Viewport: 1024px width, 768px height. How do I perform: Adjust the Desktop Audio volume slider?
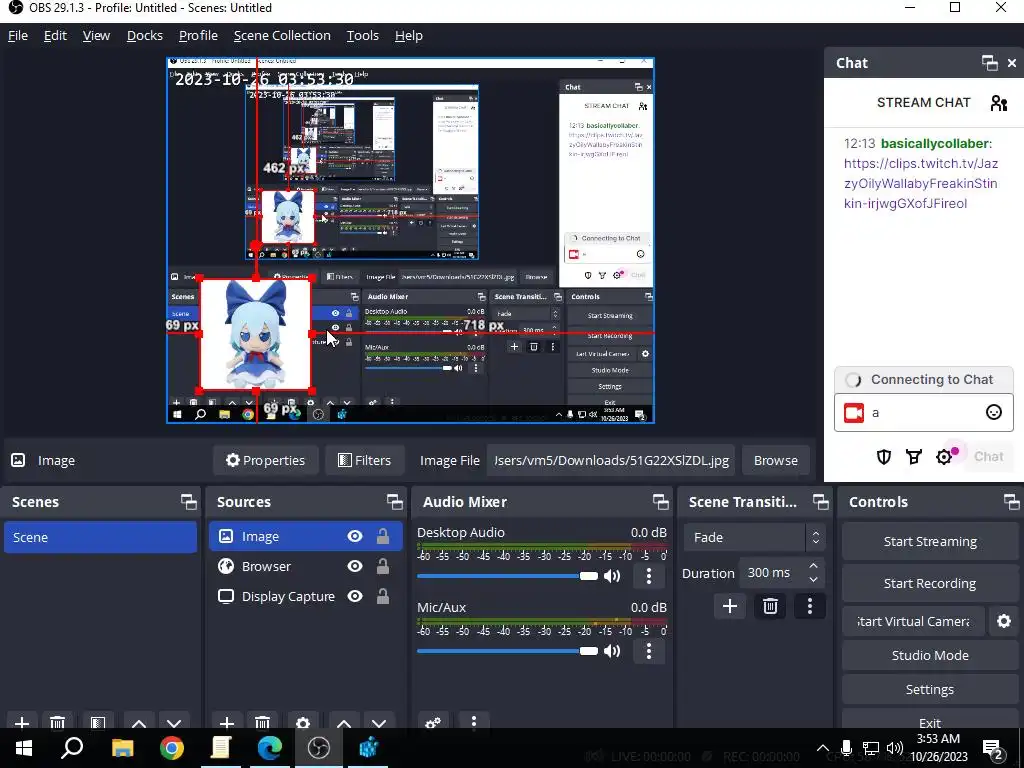[x=507, y=576]
